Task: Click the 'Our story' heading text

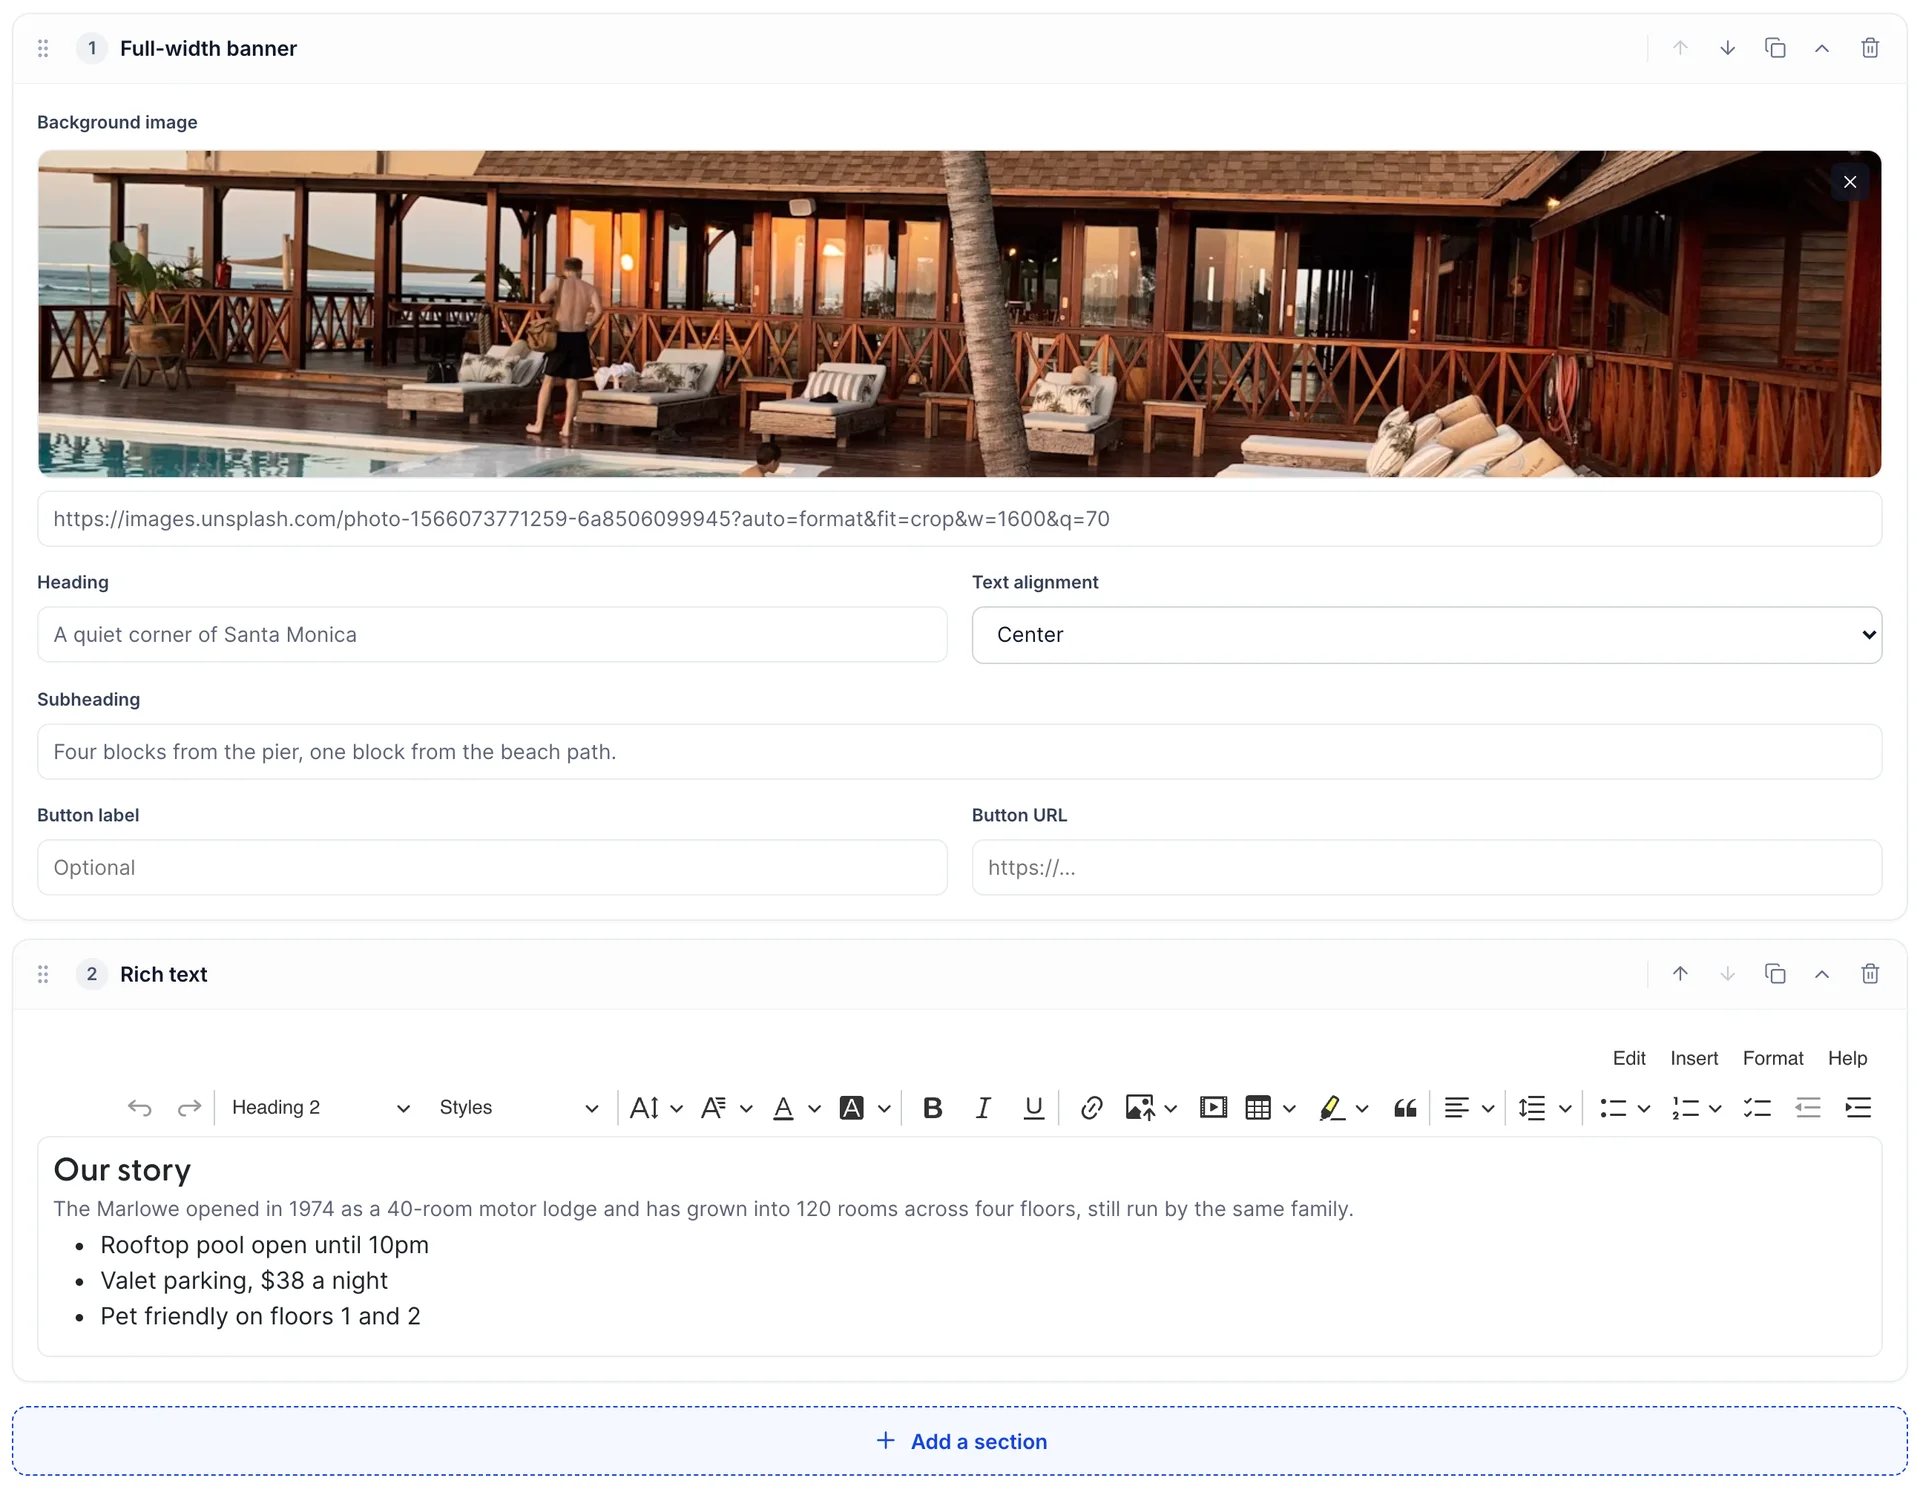Action: click(122, 1170)
